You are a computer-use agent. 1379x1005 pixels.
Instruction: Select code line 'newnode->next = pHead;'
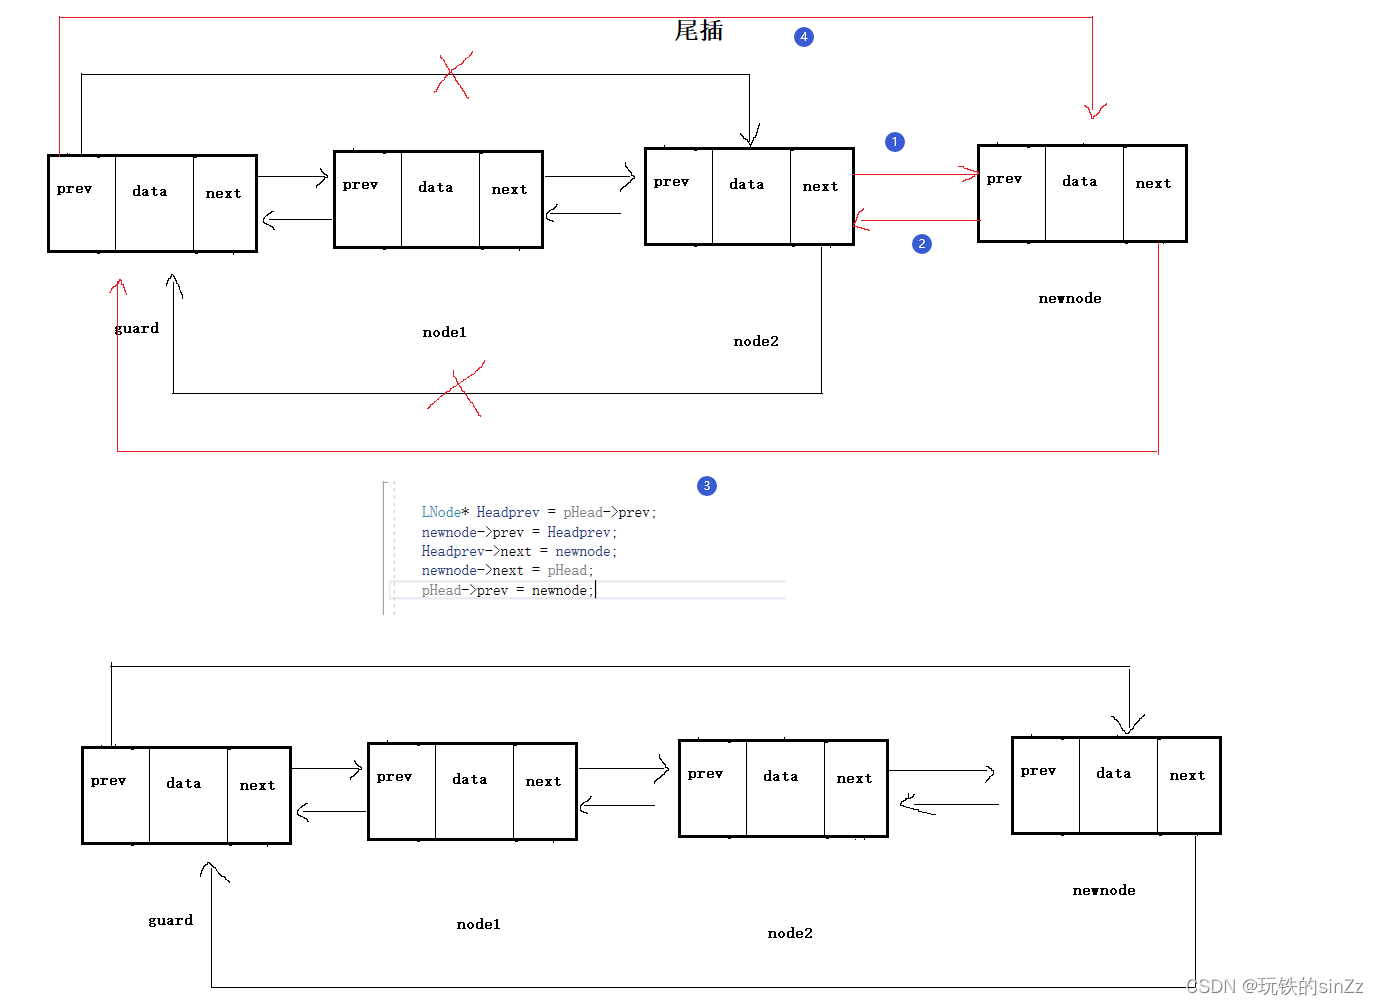[507, 570]
